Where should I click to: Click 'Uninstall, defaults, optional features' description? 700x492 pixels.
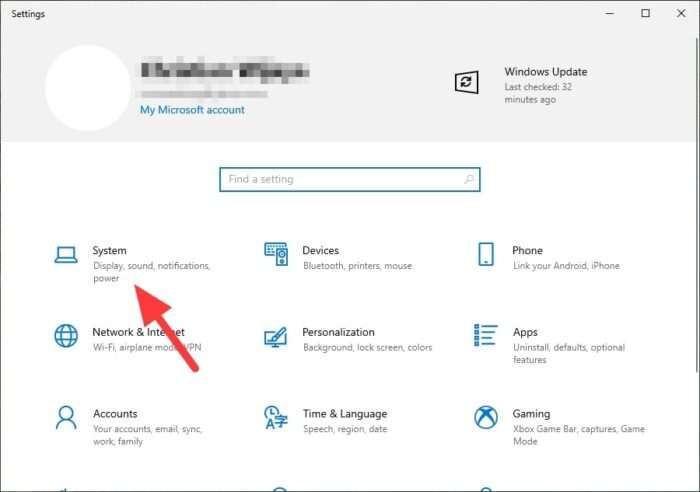coord(569,354)
